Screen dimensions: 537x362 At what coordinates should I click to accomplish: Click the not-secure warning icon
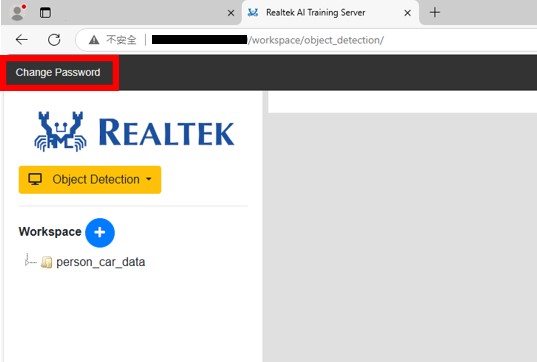pyautogui.click(x=94, y=40)
